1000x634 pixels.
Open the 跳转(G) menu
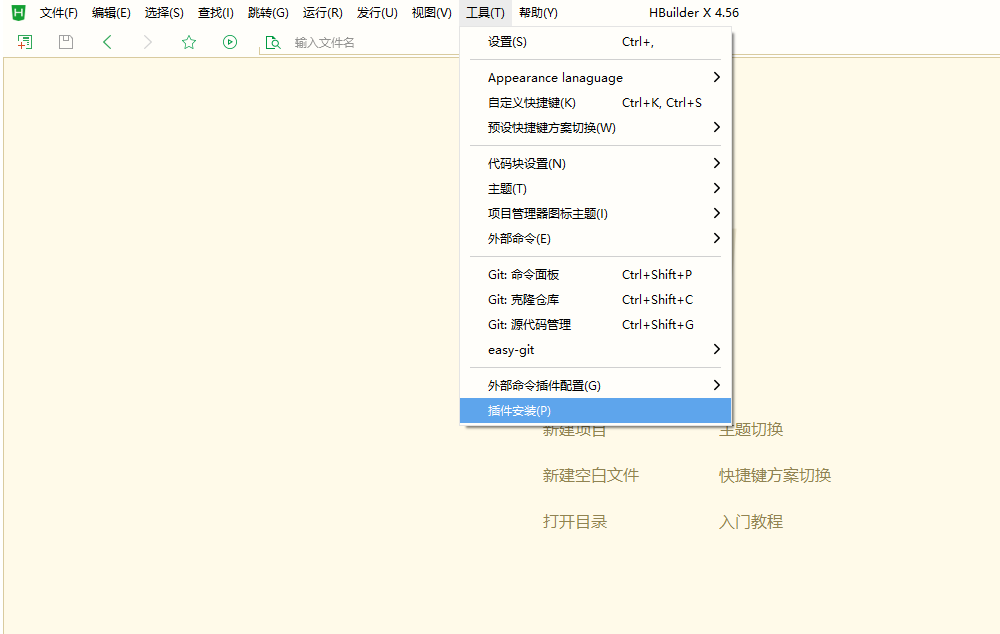click(x=268, y=13)
